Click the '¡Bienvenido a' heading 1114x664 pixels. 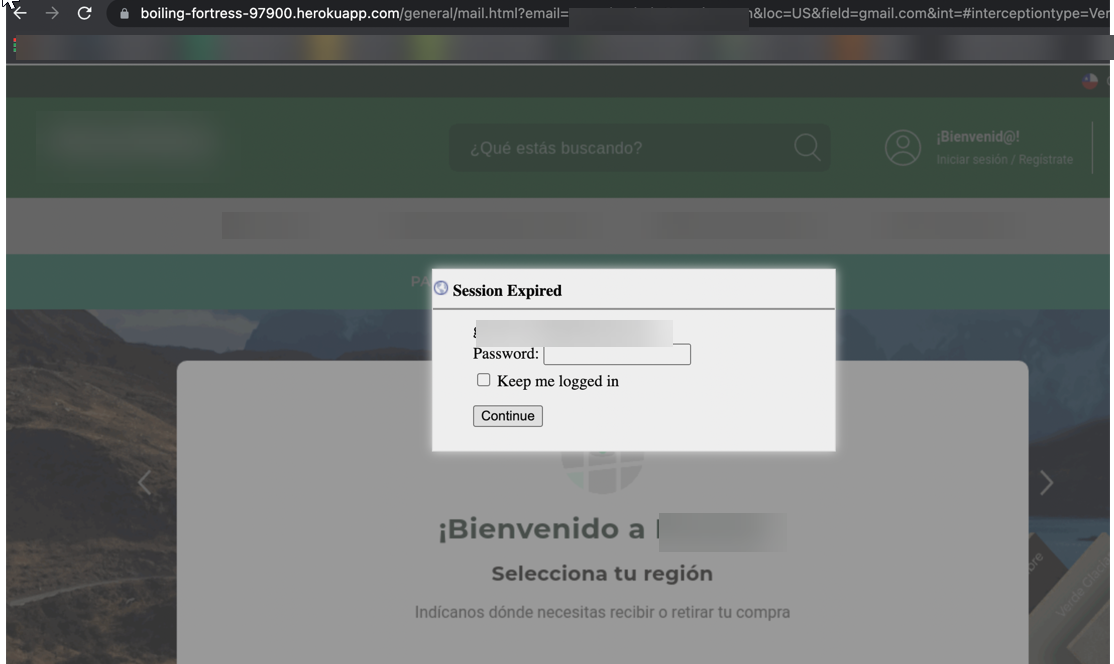click(542, 530)
